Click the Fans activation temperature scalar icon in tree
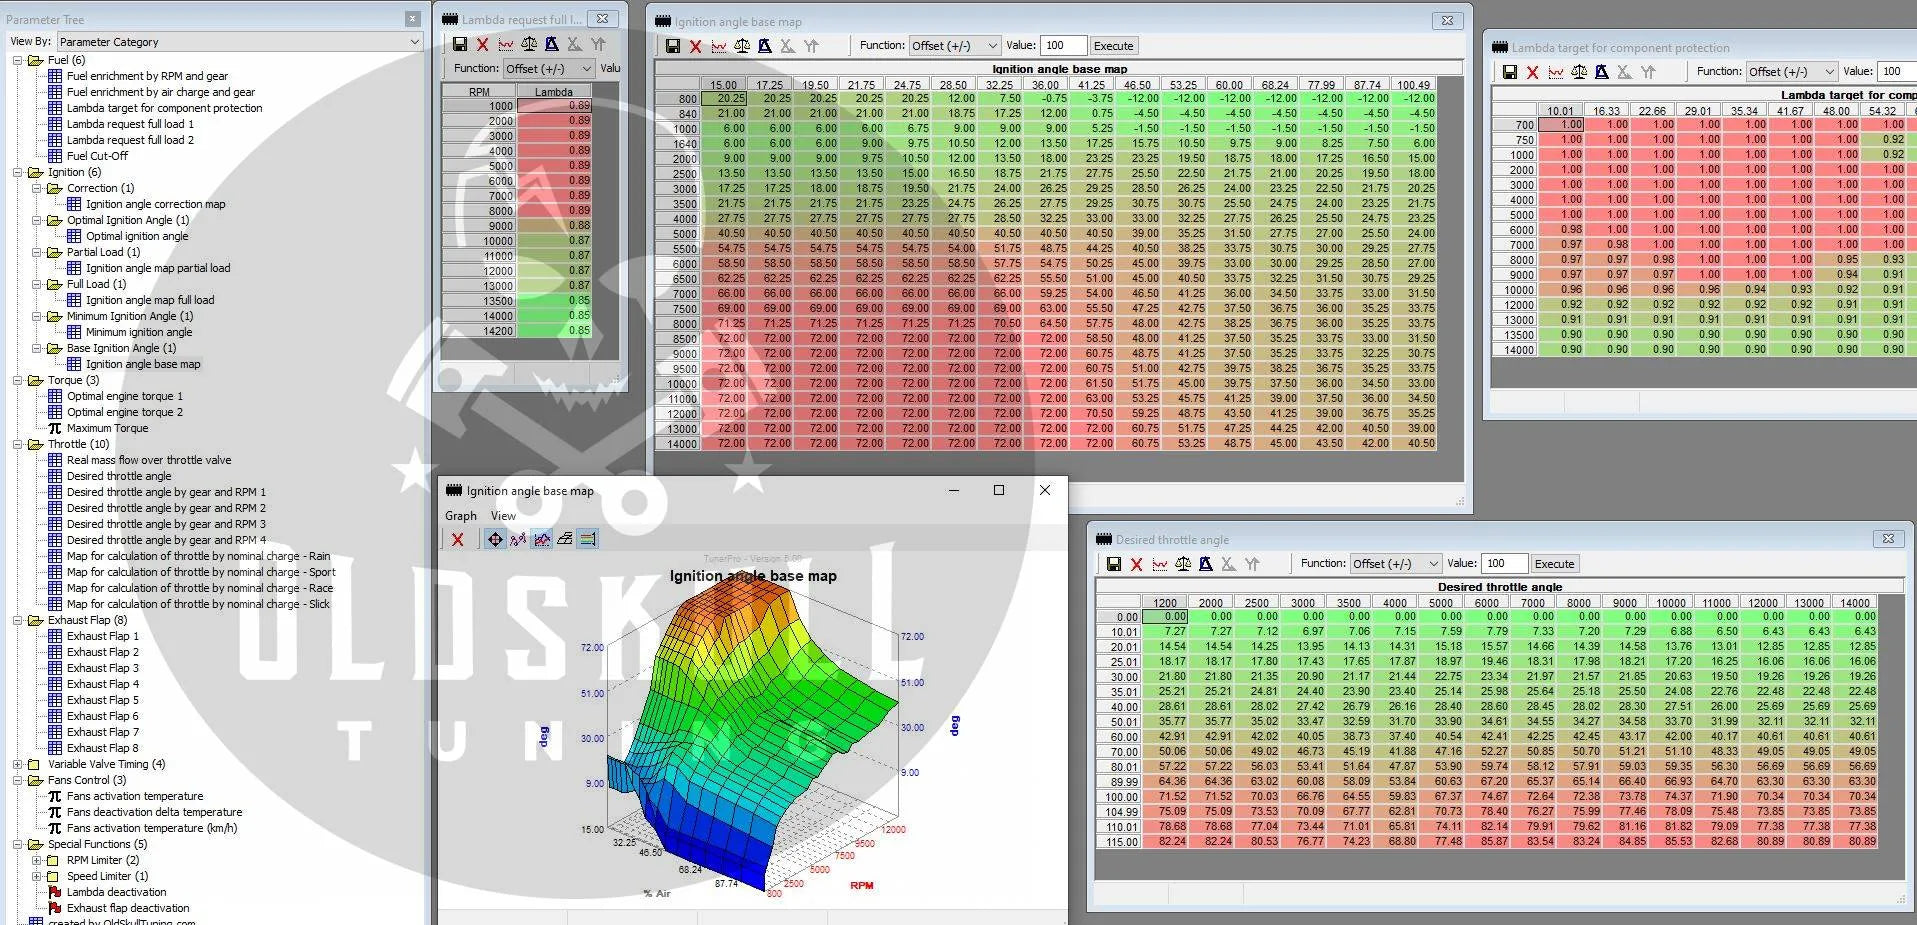Screen dimensions: 1917x925 pos(55,796)
